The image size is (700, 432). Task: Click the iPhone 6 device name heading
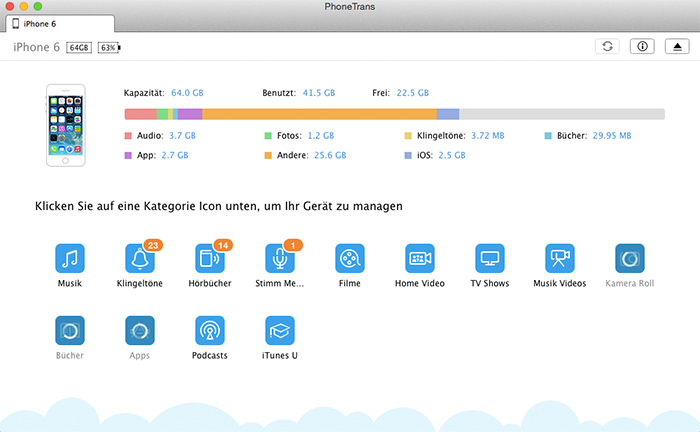[x=36, y=47]
